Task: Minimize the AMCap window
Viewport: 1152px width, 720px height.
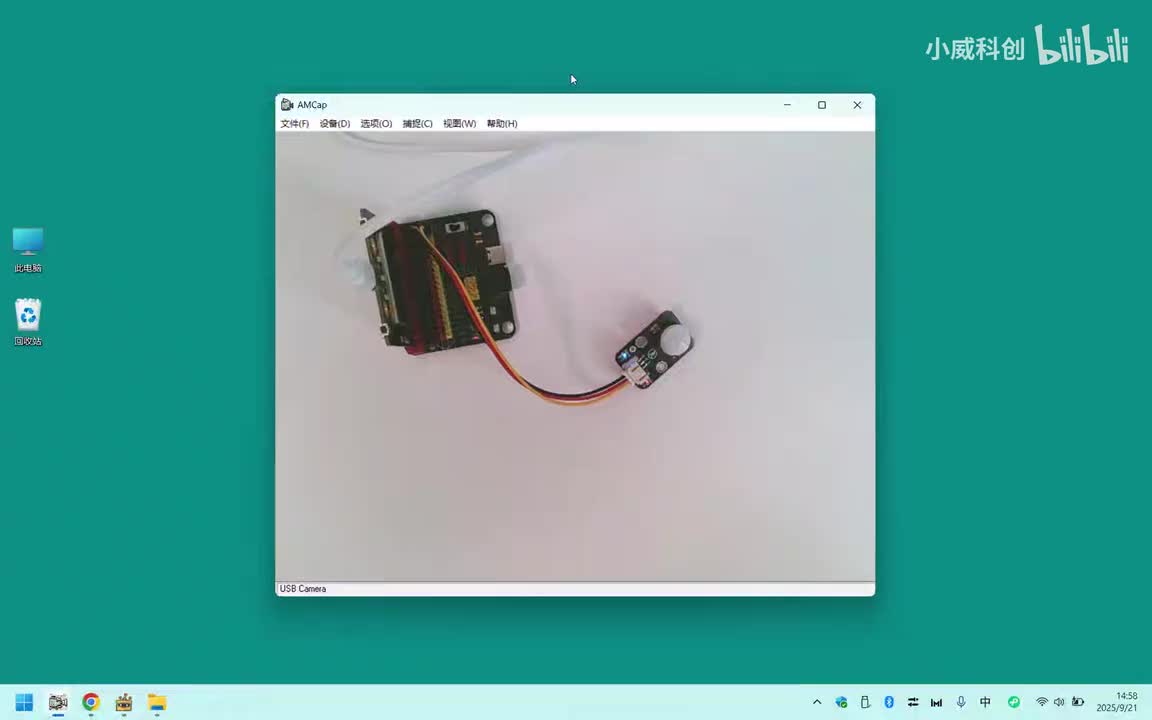Action: point(787,105)
